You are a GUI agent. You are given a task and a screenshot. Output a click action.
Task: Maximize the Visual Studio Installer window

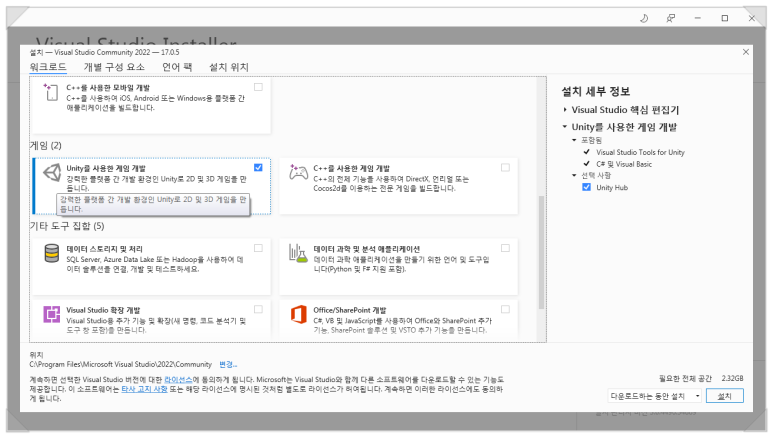[724, 18]
